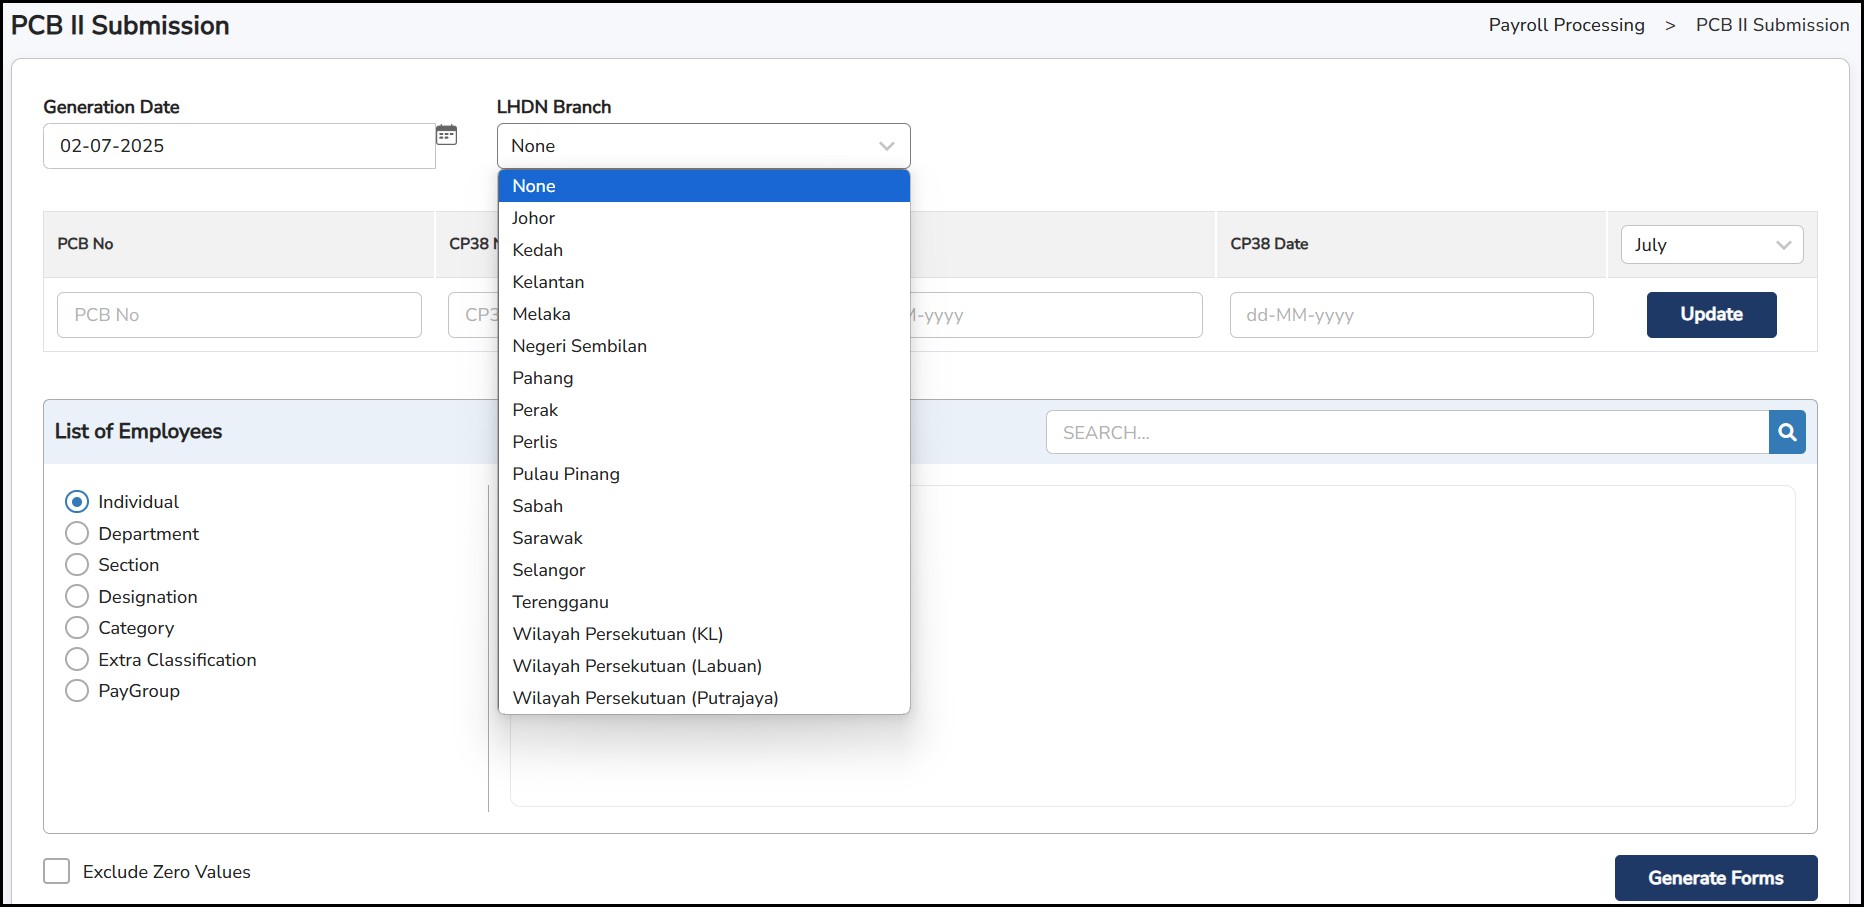
Task: Pick Wilayah Persekutuan (KL) option
Action: 617,634
